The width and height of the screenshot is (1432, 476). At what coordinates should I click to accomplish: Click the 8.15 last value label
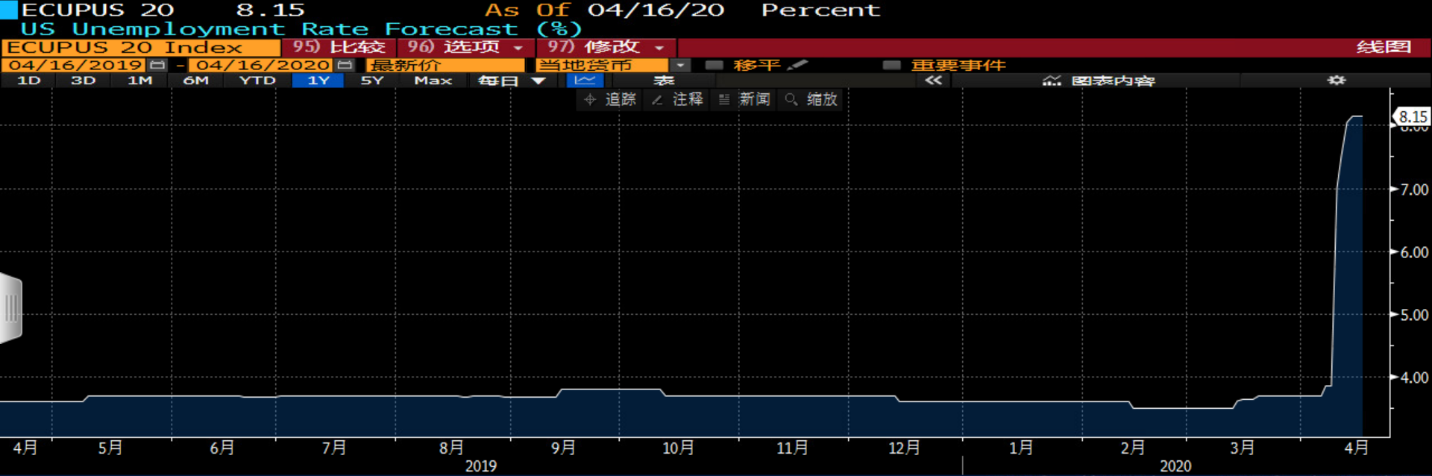point(1413,117)
